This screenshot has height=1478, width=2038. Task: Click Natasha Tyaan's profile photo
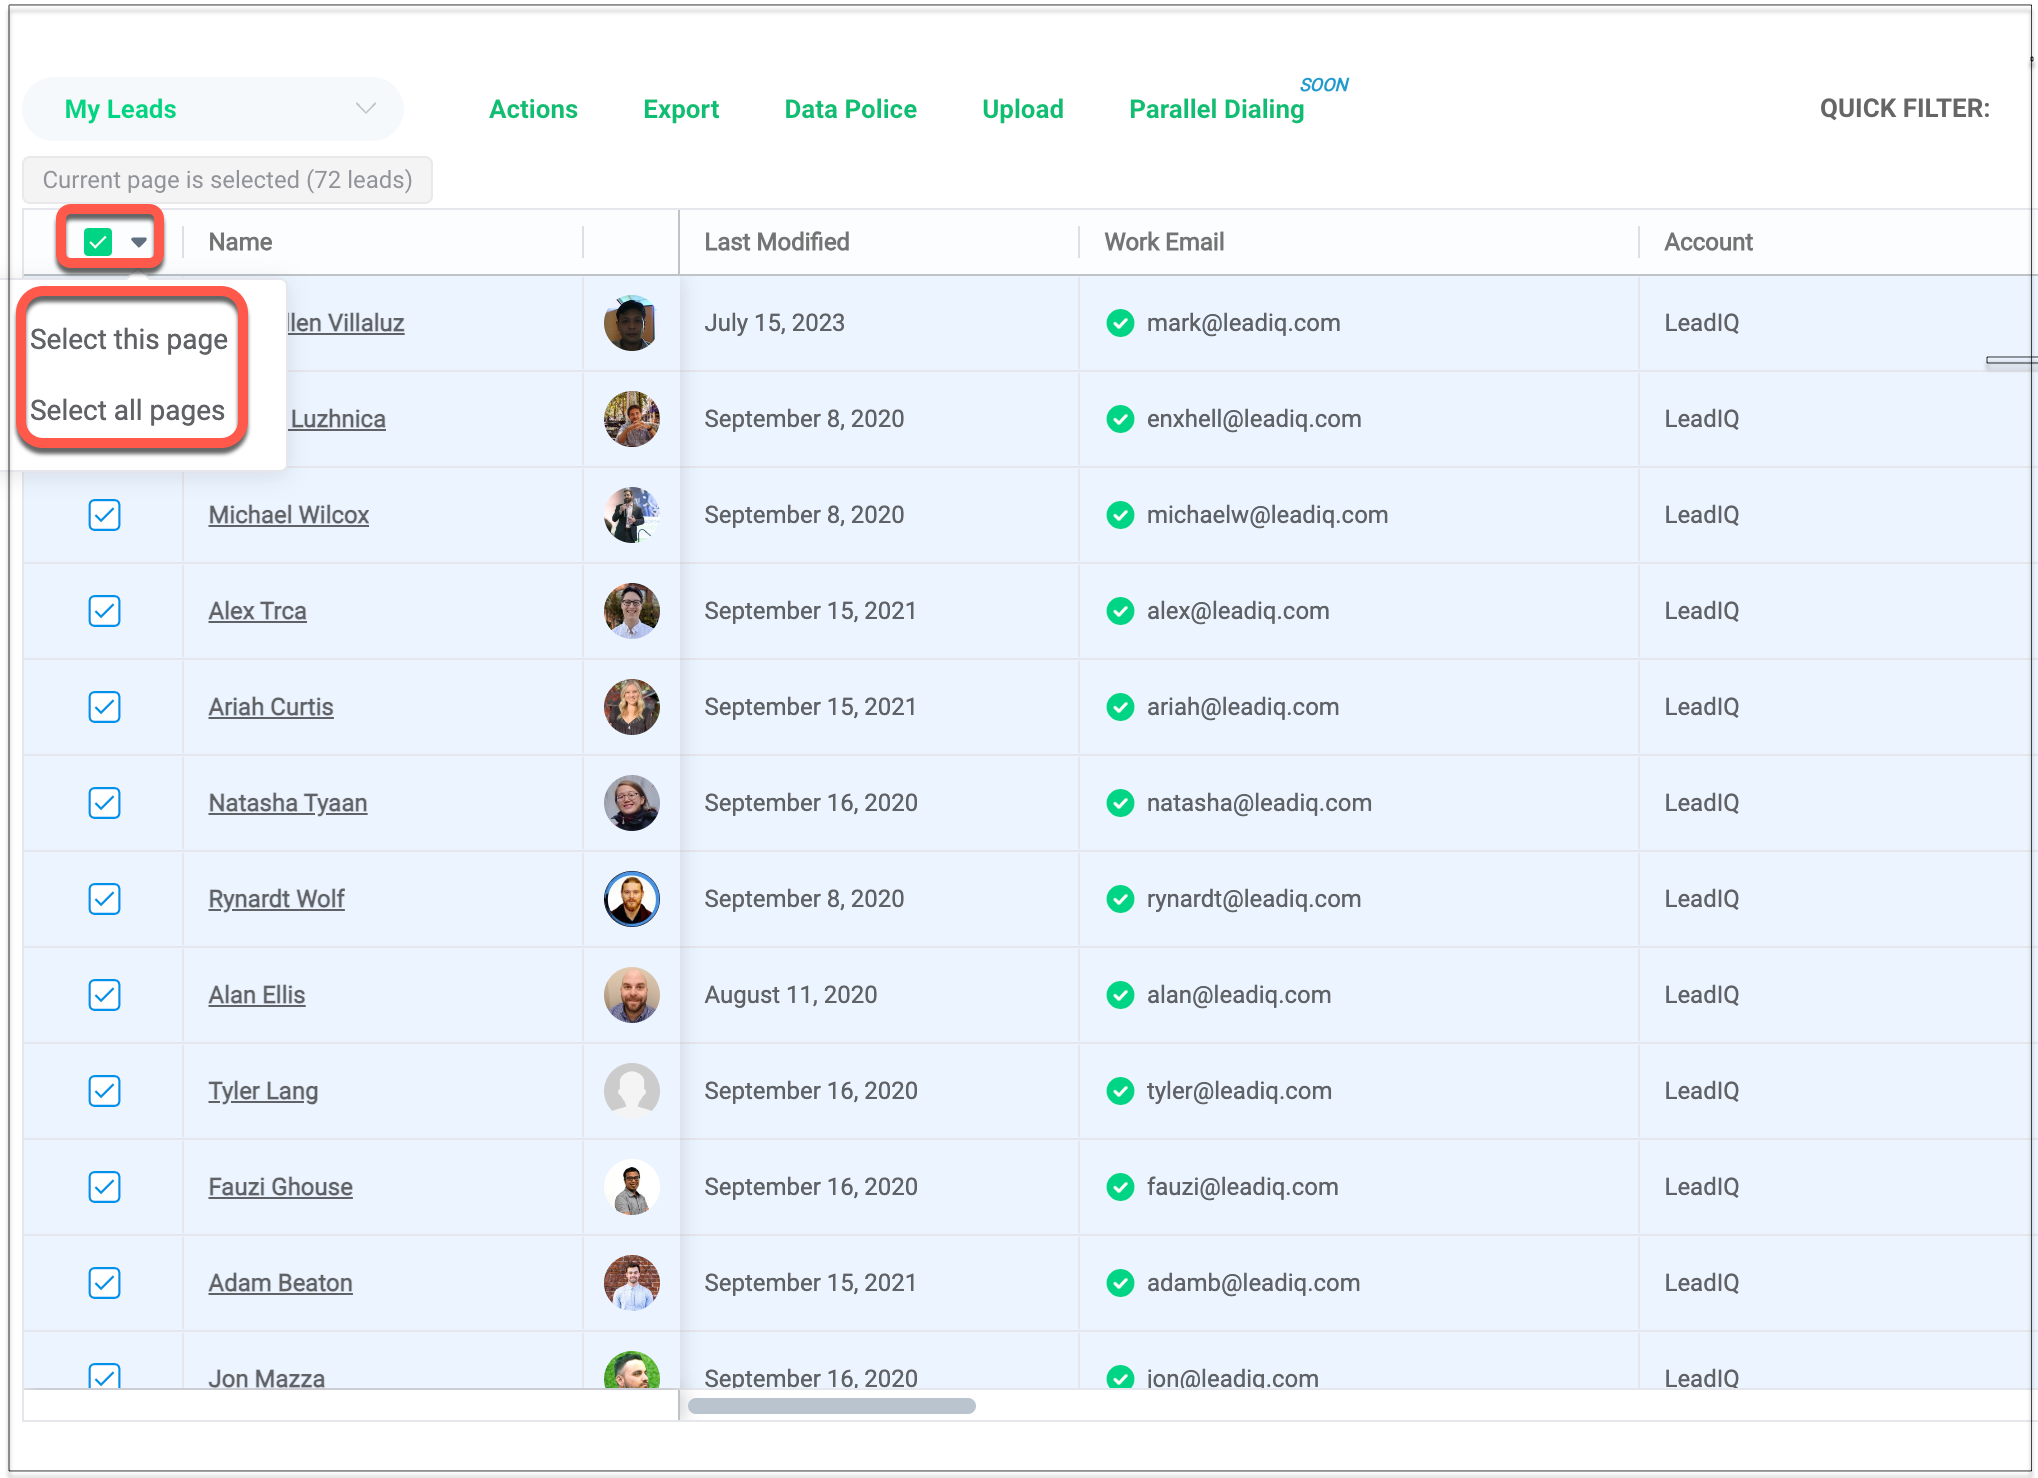pos(631,803)
